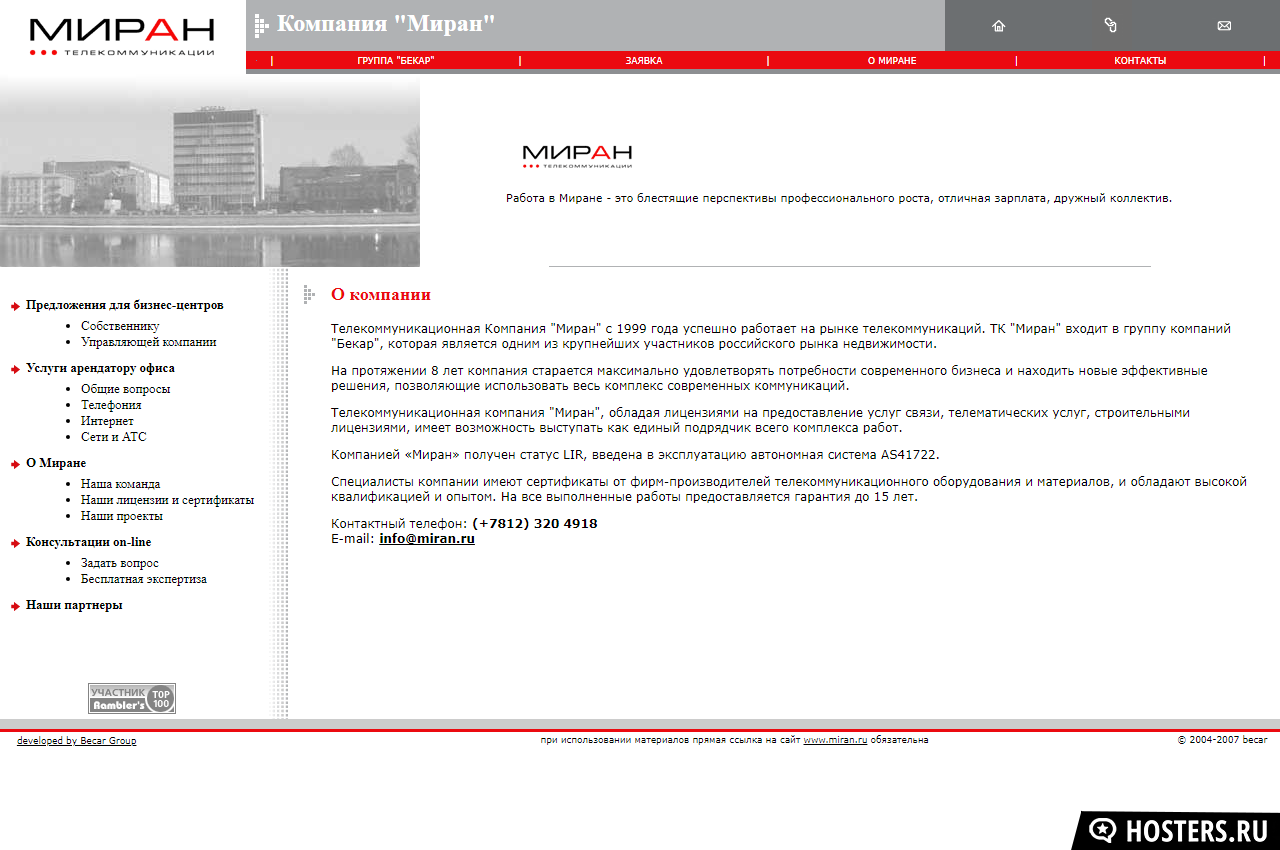Go to Интернет page
This screenshot has width=1280, height=850.
pos(107,421)
